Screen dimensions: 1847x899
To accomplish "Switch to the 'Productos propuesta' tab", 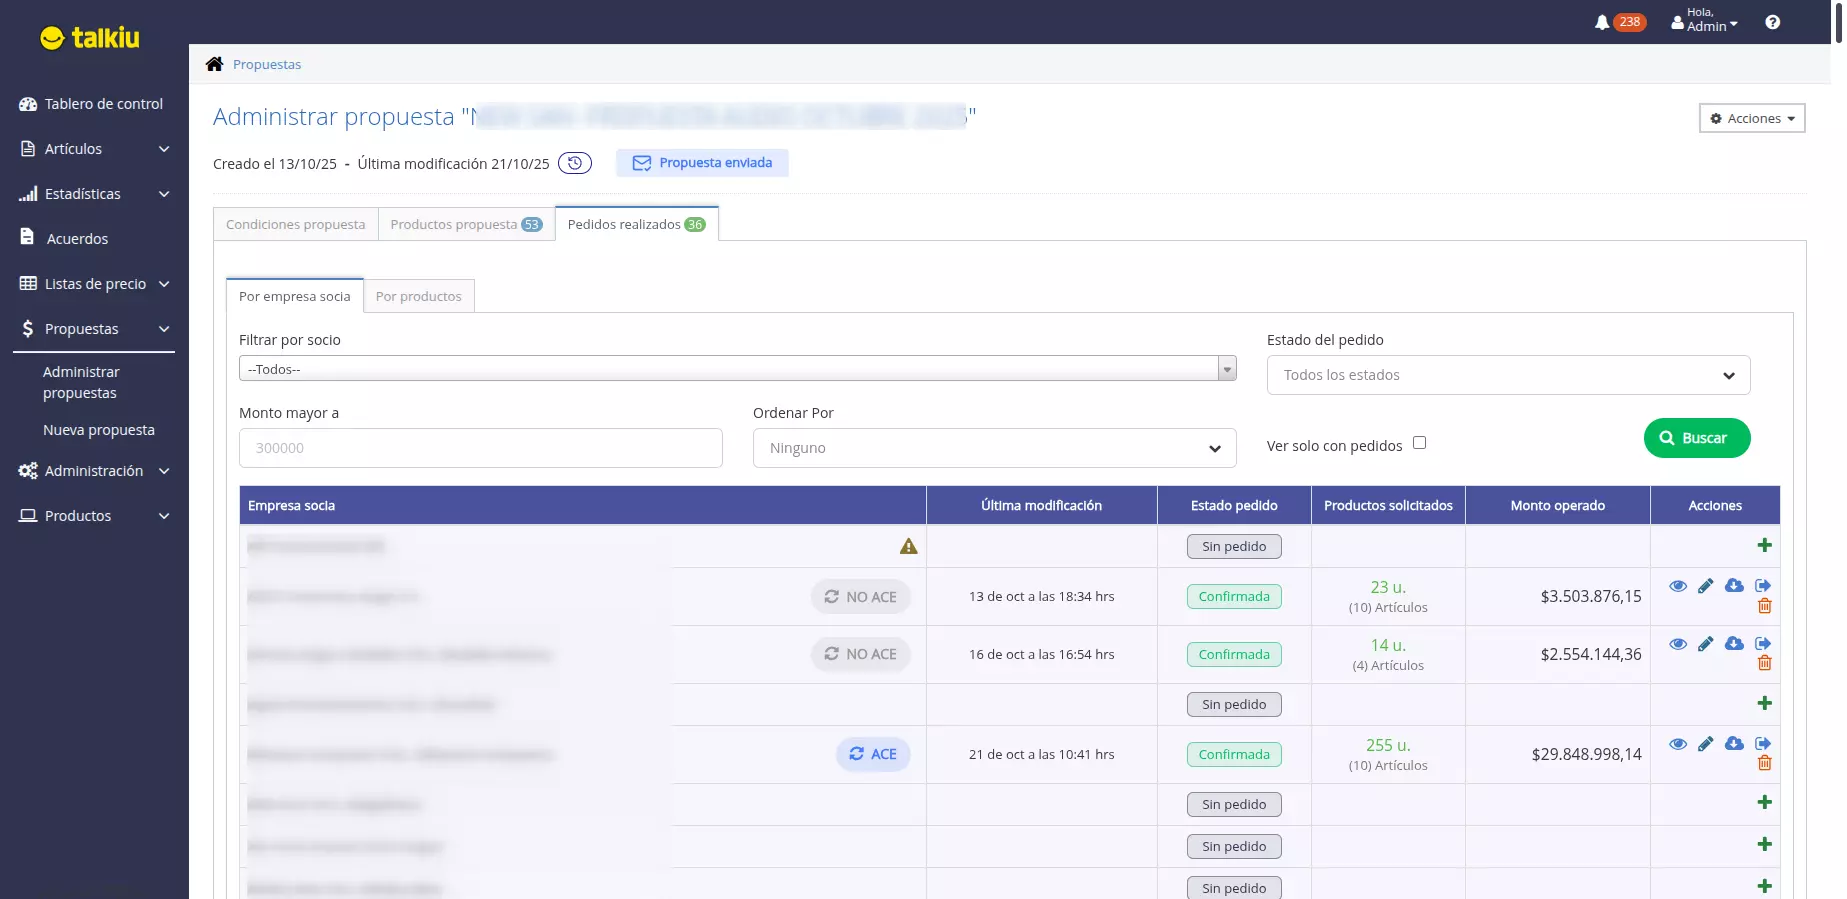I will pyautogui.click(x=465, y=224).
